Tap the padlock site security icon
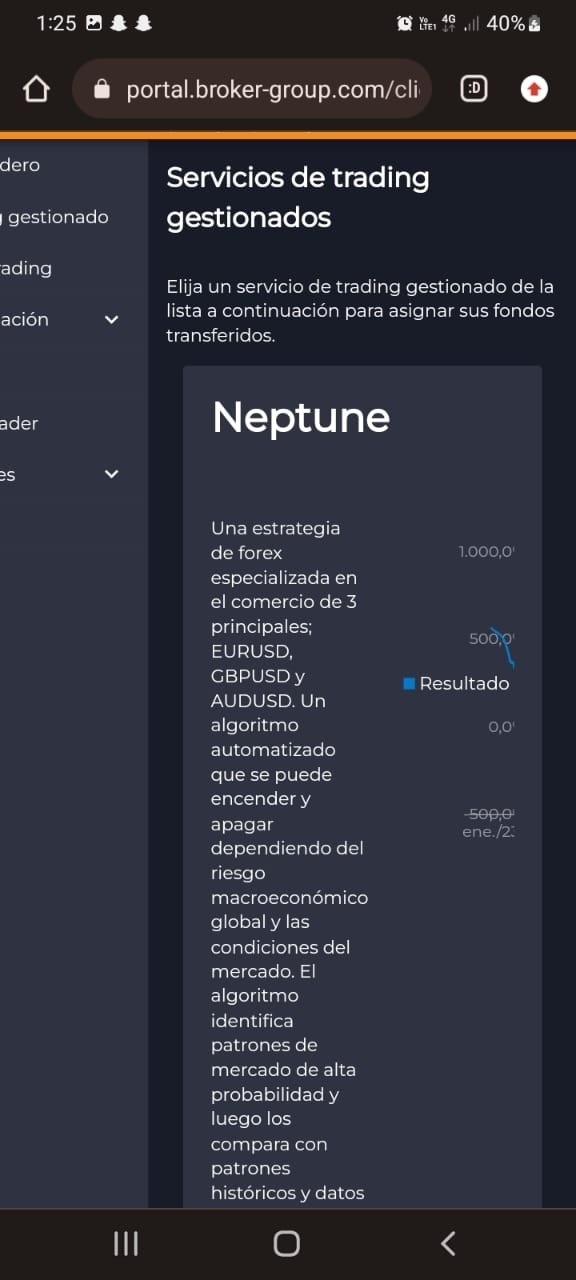This screenshot has width=576, height=1280. (101, 90)
